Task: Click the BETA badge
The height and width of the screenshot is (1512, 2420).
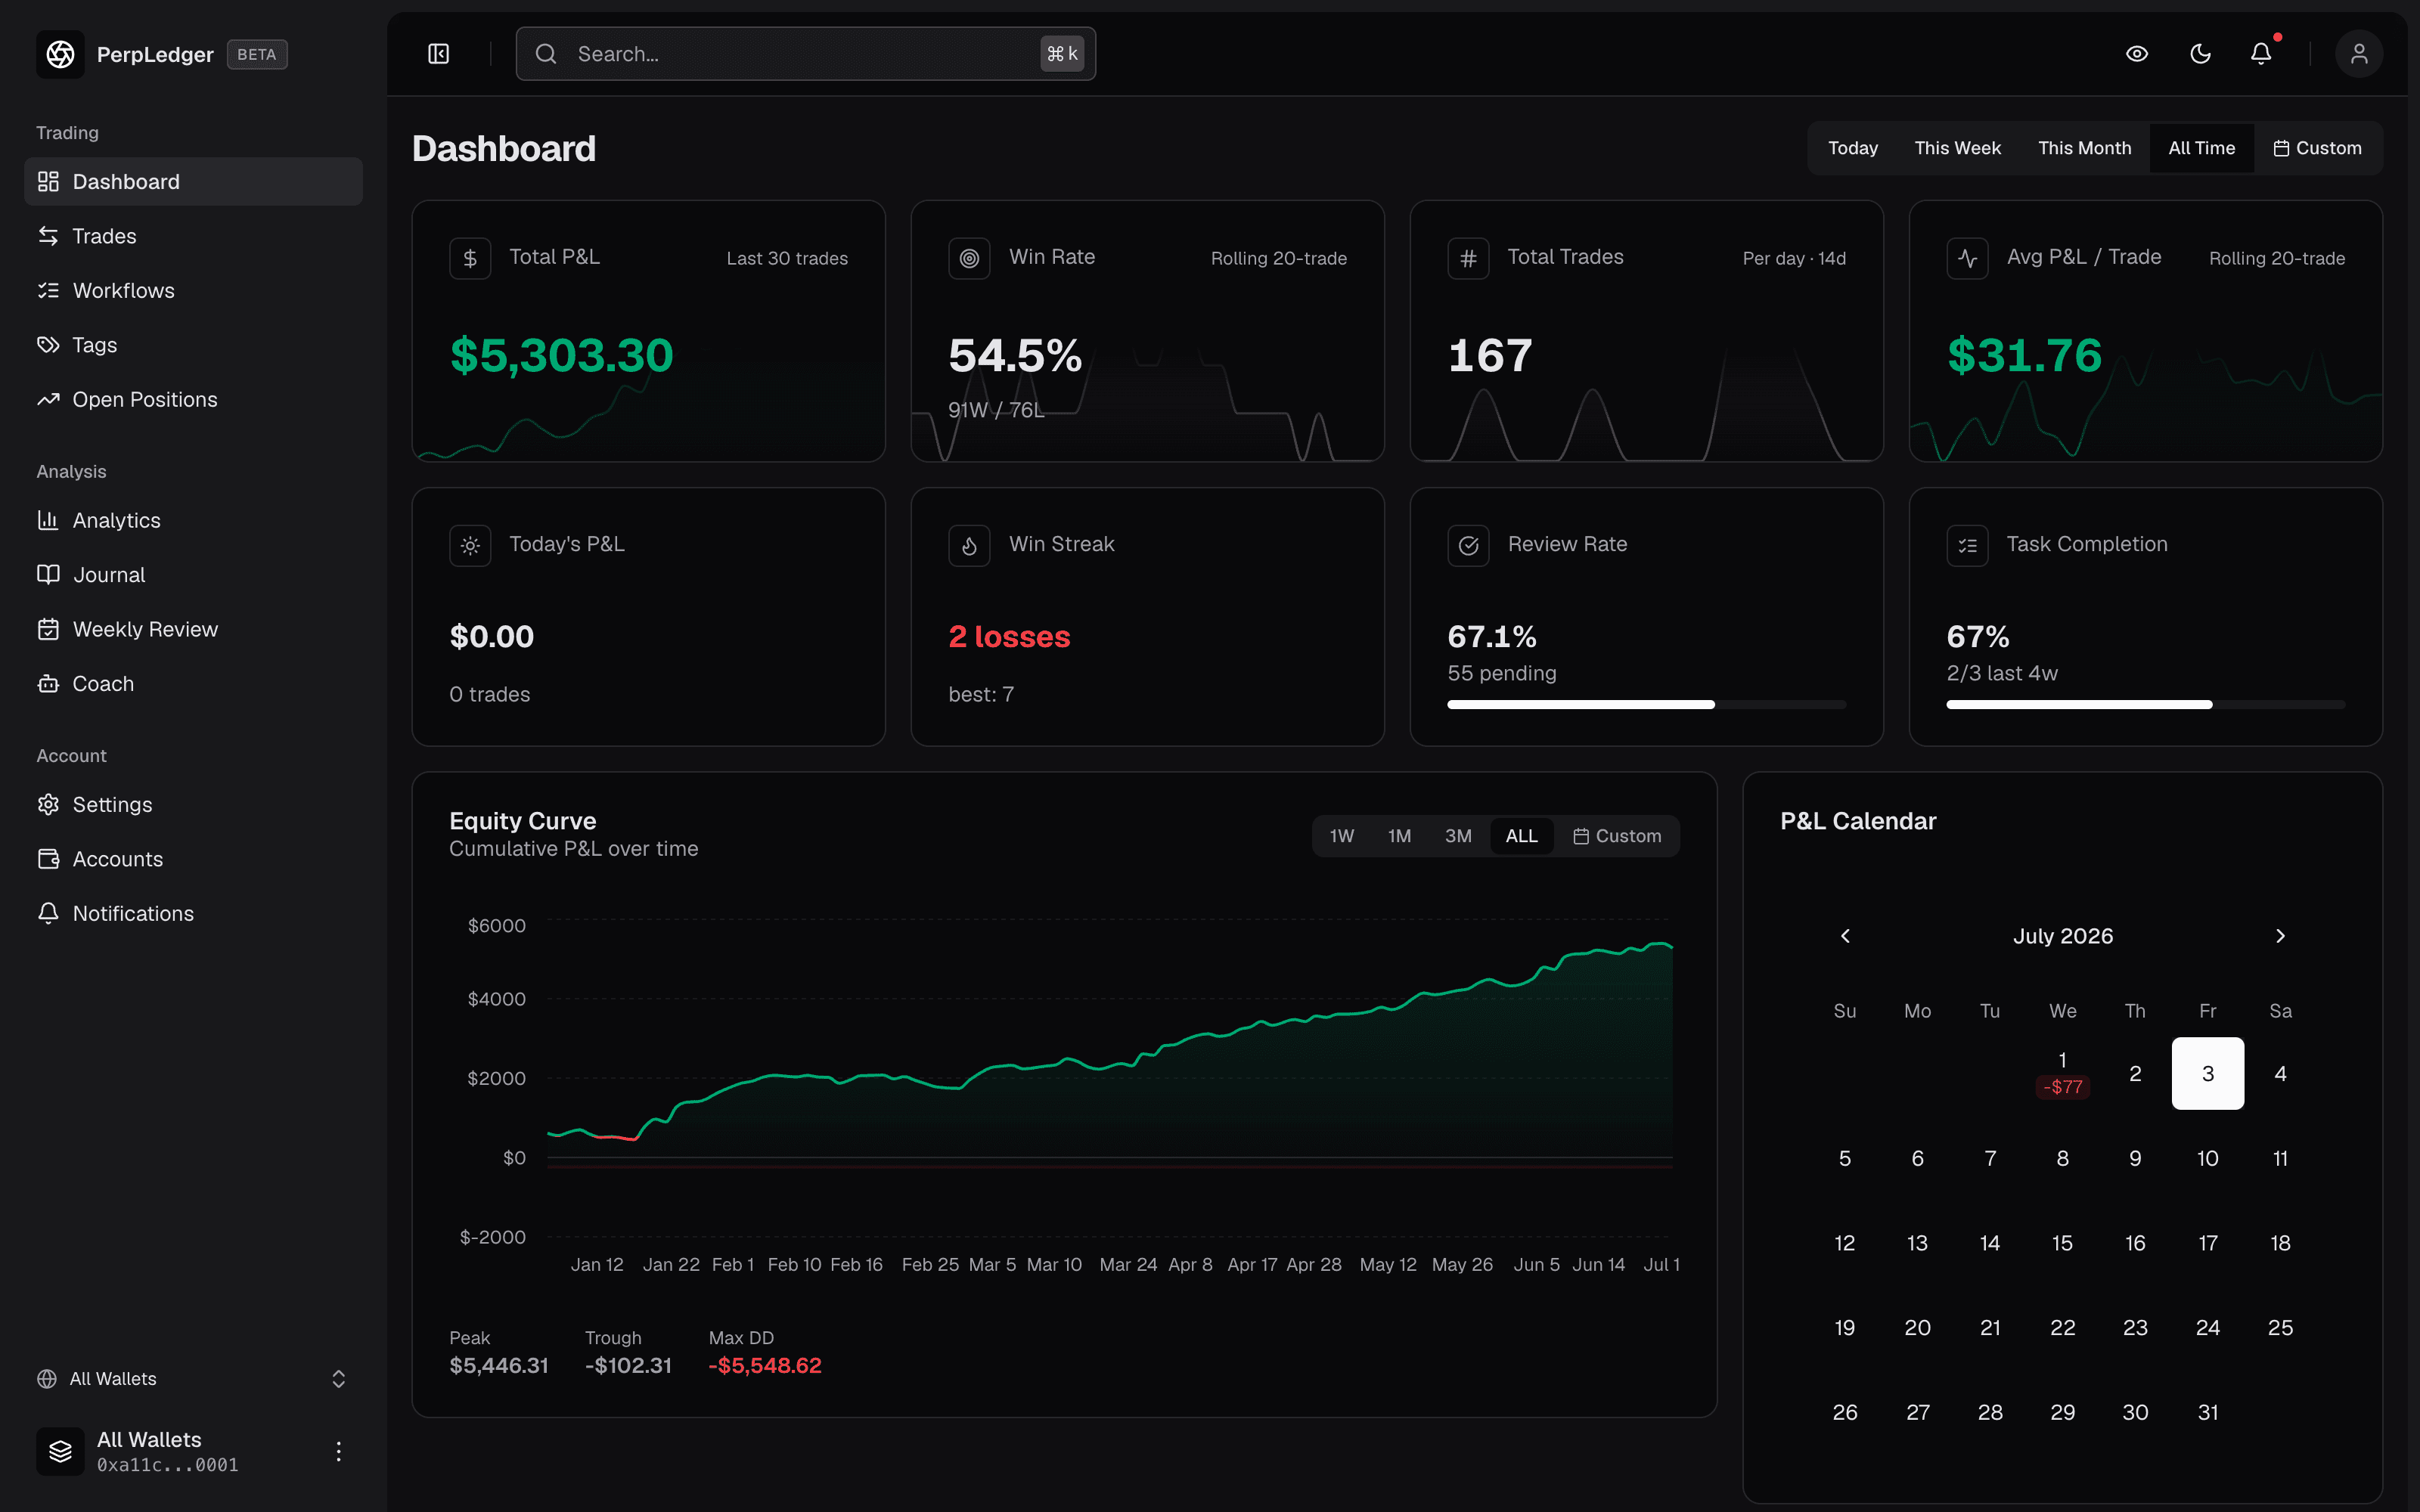Action: click(x=257, y=54)
